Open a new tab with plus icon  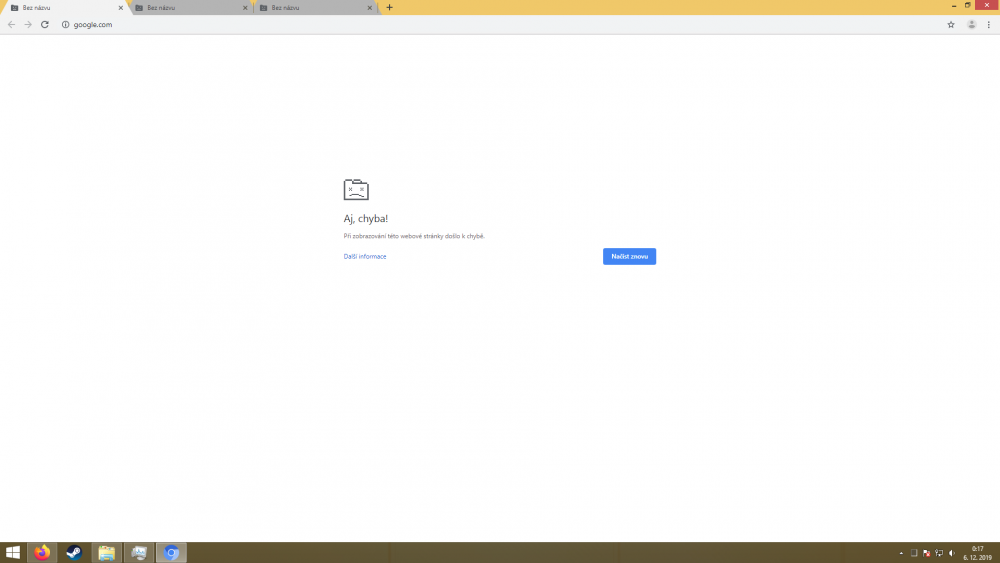(389, 7)
